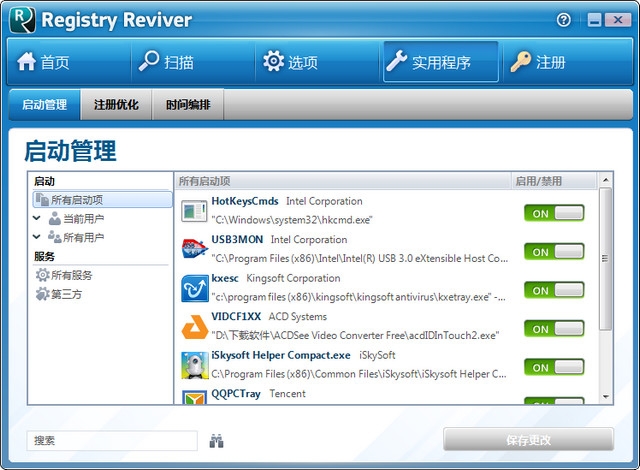The width and height of the screenshot is (640, 470).
Task: Click the 所有服务 gear icon
Action: pos(42,275)
